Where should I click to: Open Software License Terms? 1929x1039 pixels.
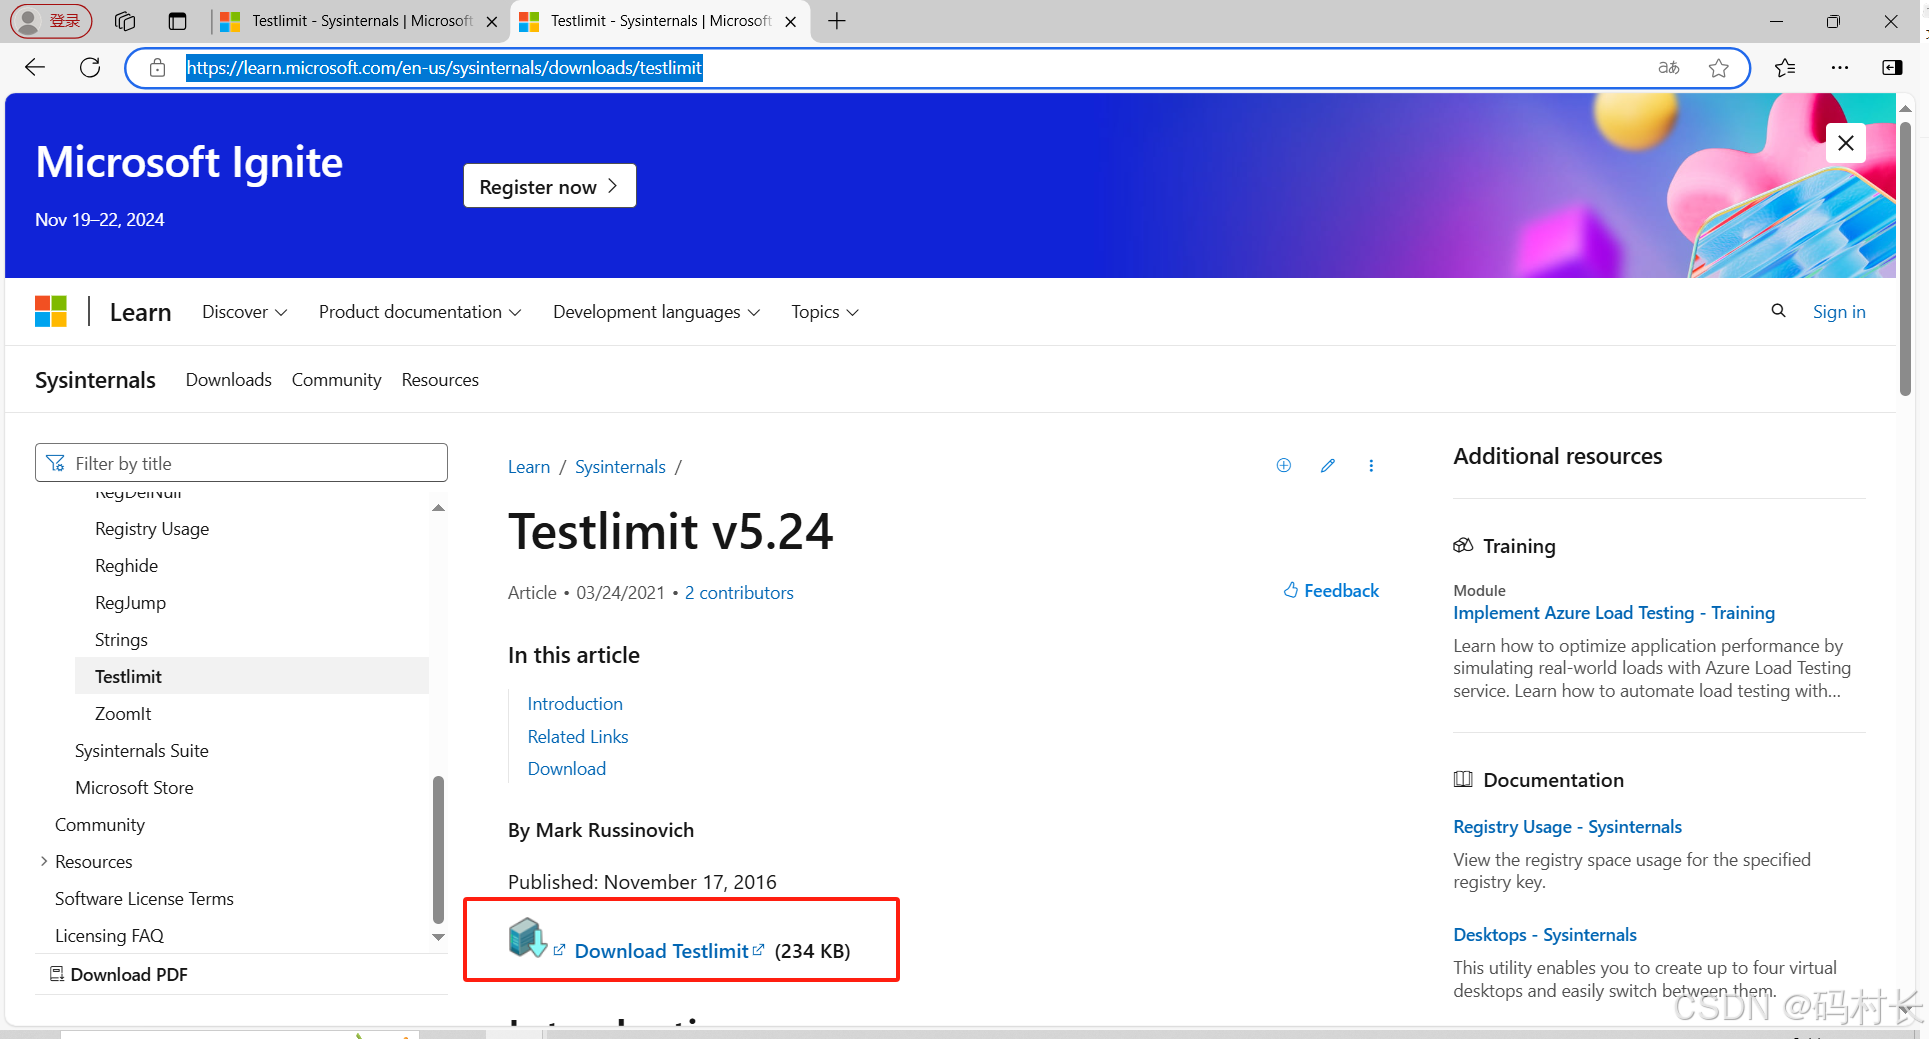point(144,899)
